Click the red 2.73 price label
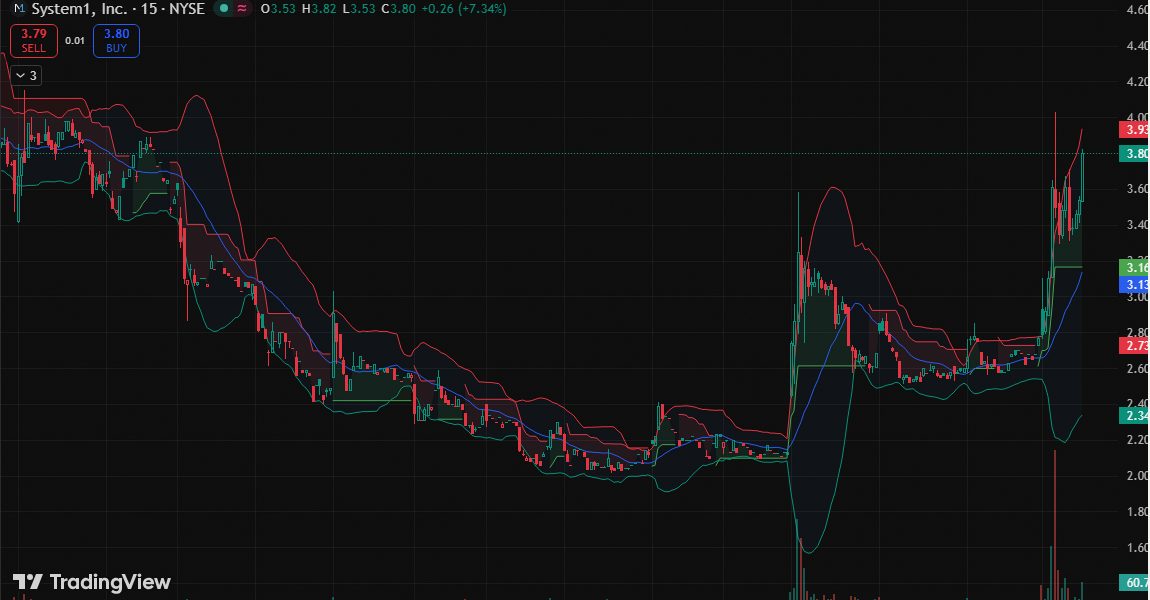 pyautogui.click(x=1135, y=345)
